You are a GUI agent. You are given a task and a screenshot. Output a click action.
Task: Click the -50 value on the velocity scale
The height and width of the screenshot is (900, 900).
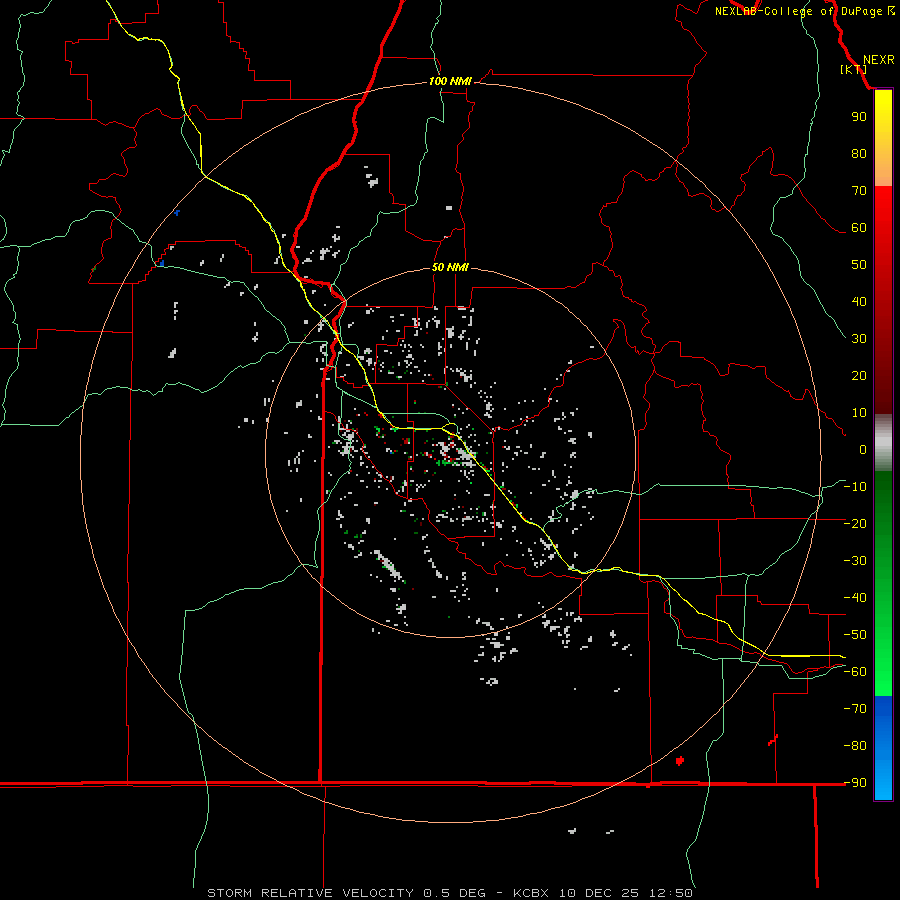(855, 635)
